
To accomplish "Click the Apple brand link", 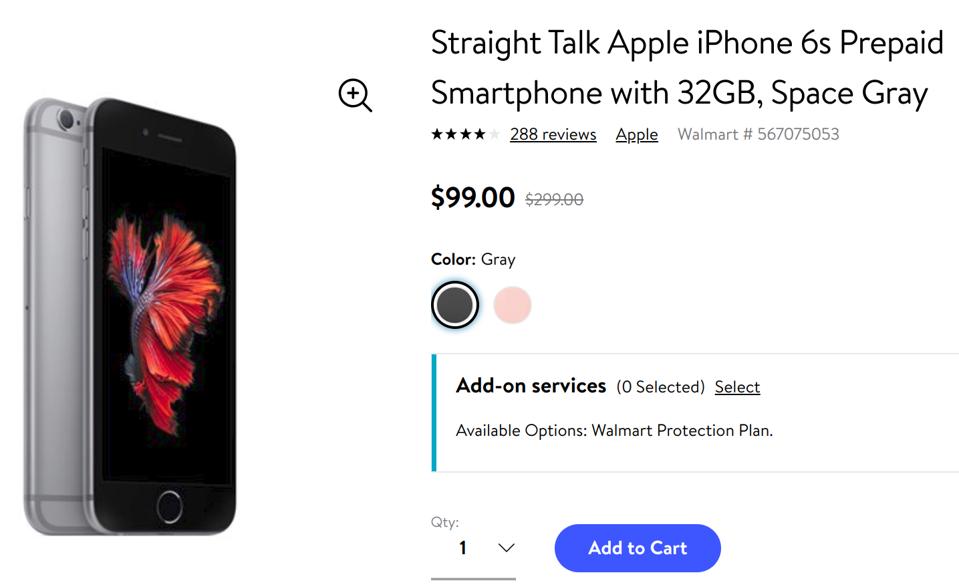I will [637, 134].
